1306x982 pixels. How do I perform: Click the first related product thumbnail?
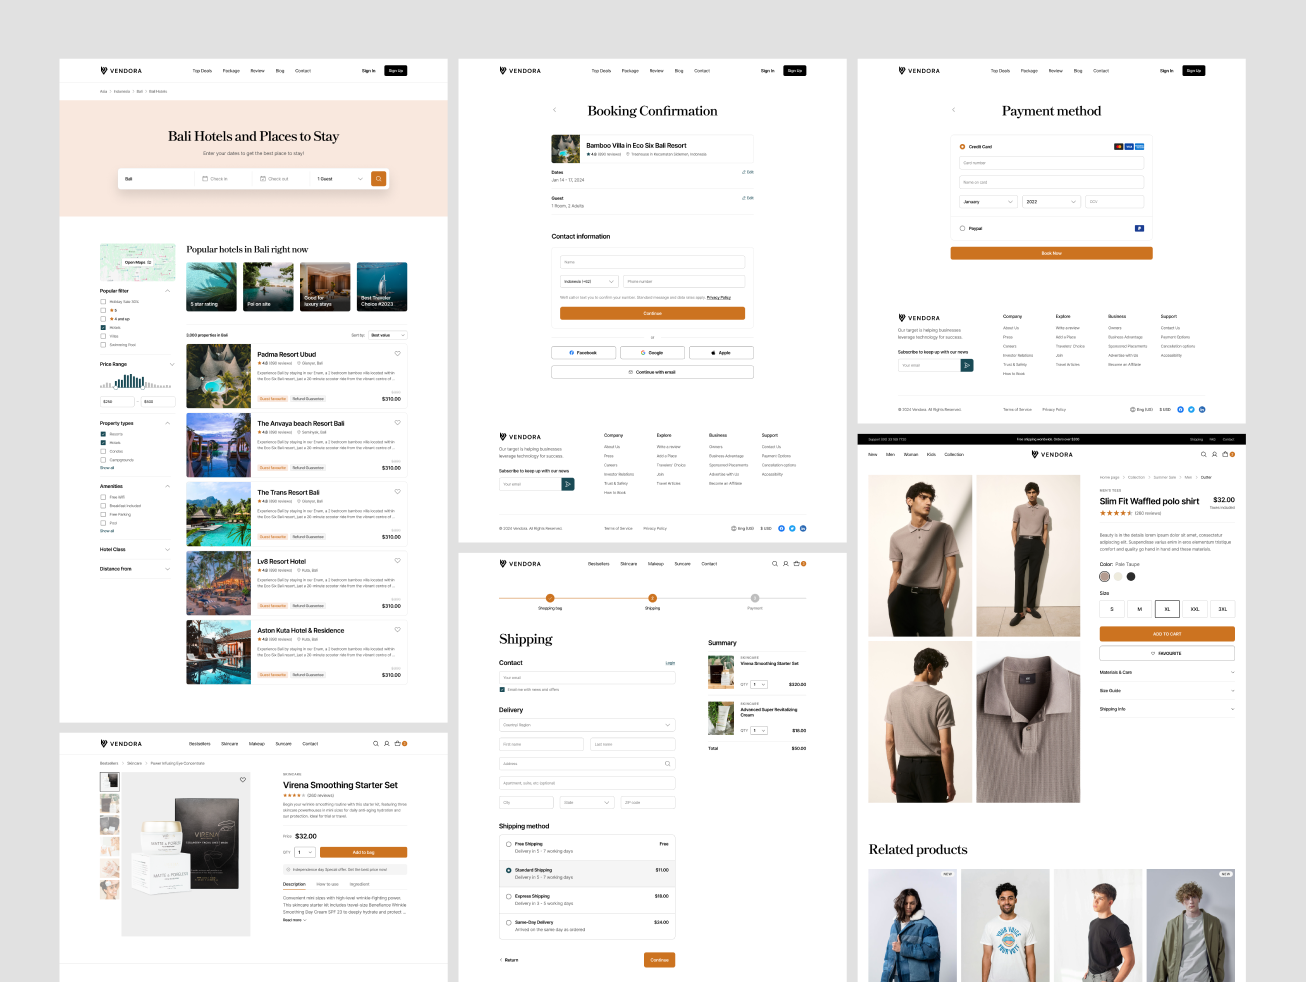point(911,924)
